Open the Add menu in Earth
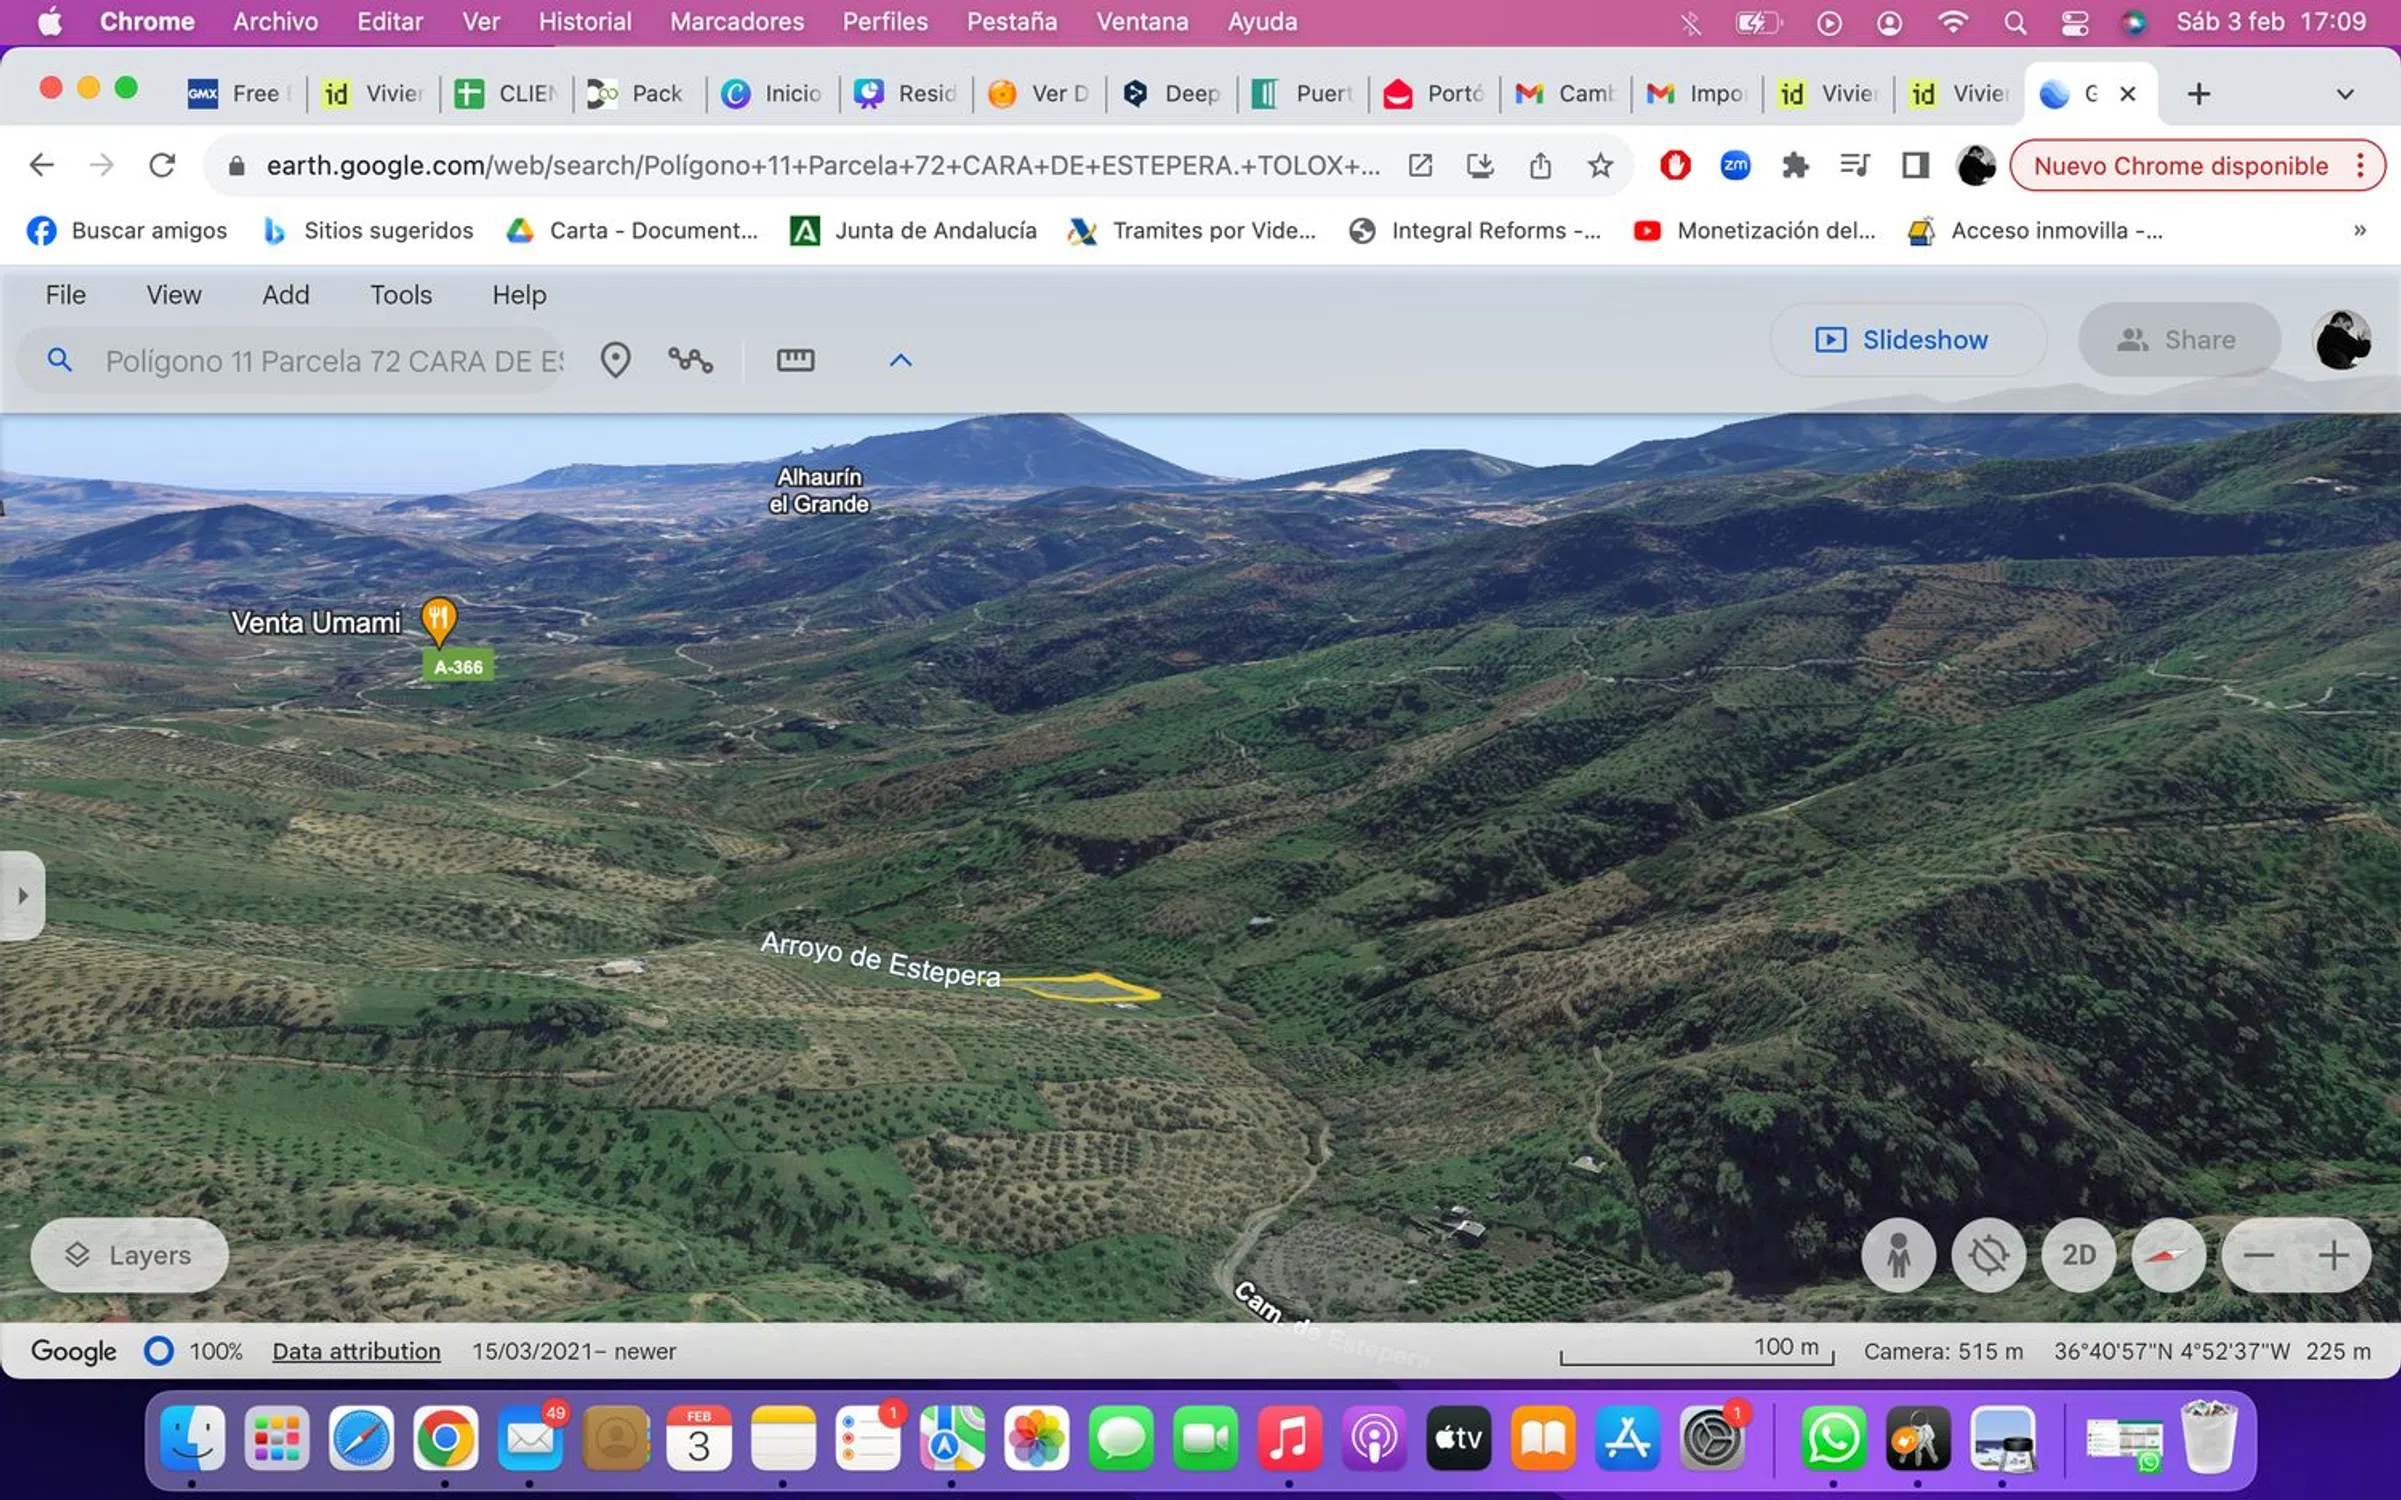The image size is (2401, 1500). 285,295
